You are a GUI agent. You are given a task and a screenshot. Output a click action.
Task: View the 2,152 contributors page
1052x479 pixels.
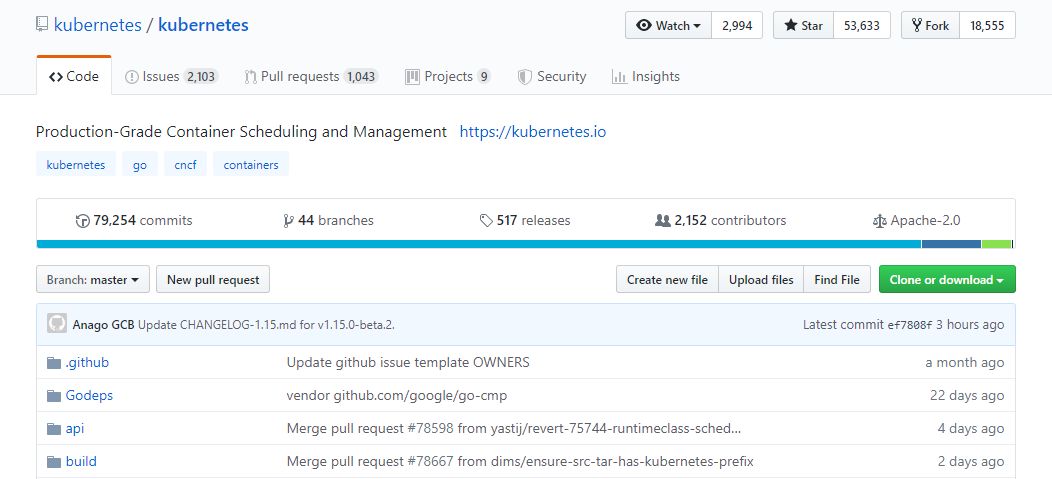pyautogui.click(x=721, y=221)
